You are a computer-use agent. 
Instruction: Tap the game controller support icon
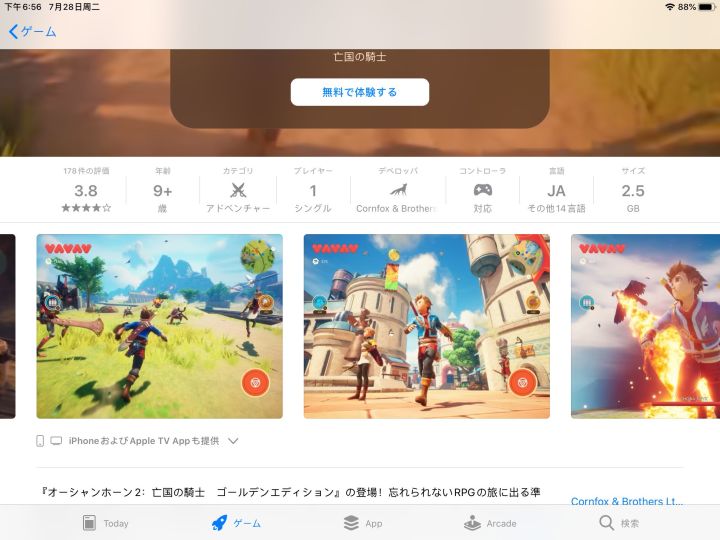(x=483, y=190)
